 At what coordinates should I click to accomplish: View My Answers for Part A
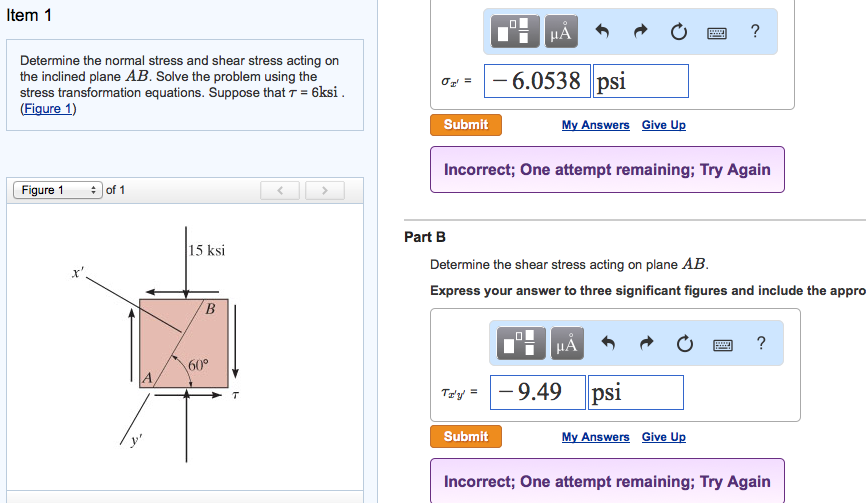pos(595,125)
